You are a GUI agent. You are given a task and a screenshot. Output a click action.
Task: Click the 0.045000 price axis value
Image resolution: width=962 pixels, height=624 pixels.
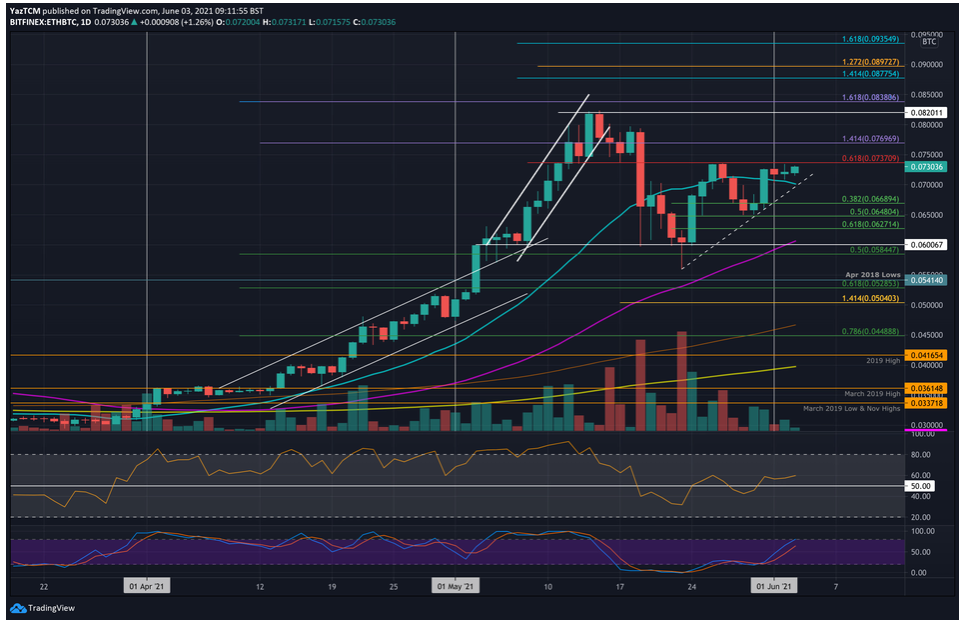[x=926, y=335]
